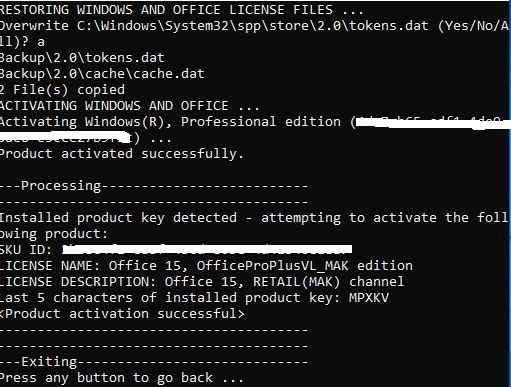Click the 'LICENSE NAME: Office 15' line

(x=206, y=266)
